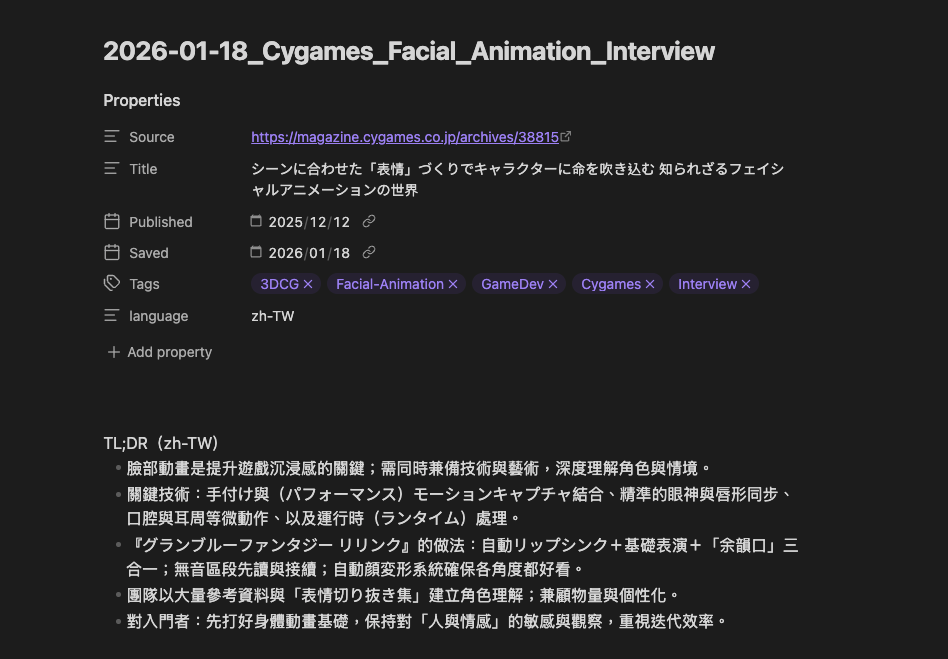Open the daily note link beside Saved date
Viewport: 948px width, 659px height.
[x=369, y=253]
